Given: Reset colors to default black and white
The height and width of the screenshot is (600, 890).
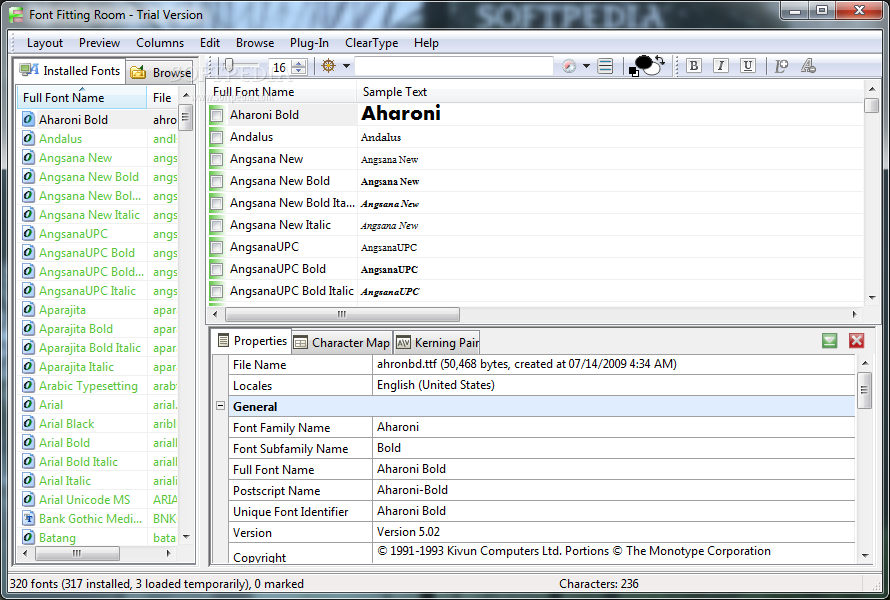Looking at the screenshot, I should pos(633,72).
